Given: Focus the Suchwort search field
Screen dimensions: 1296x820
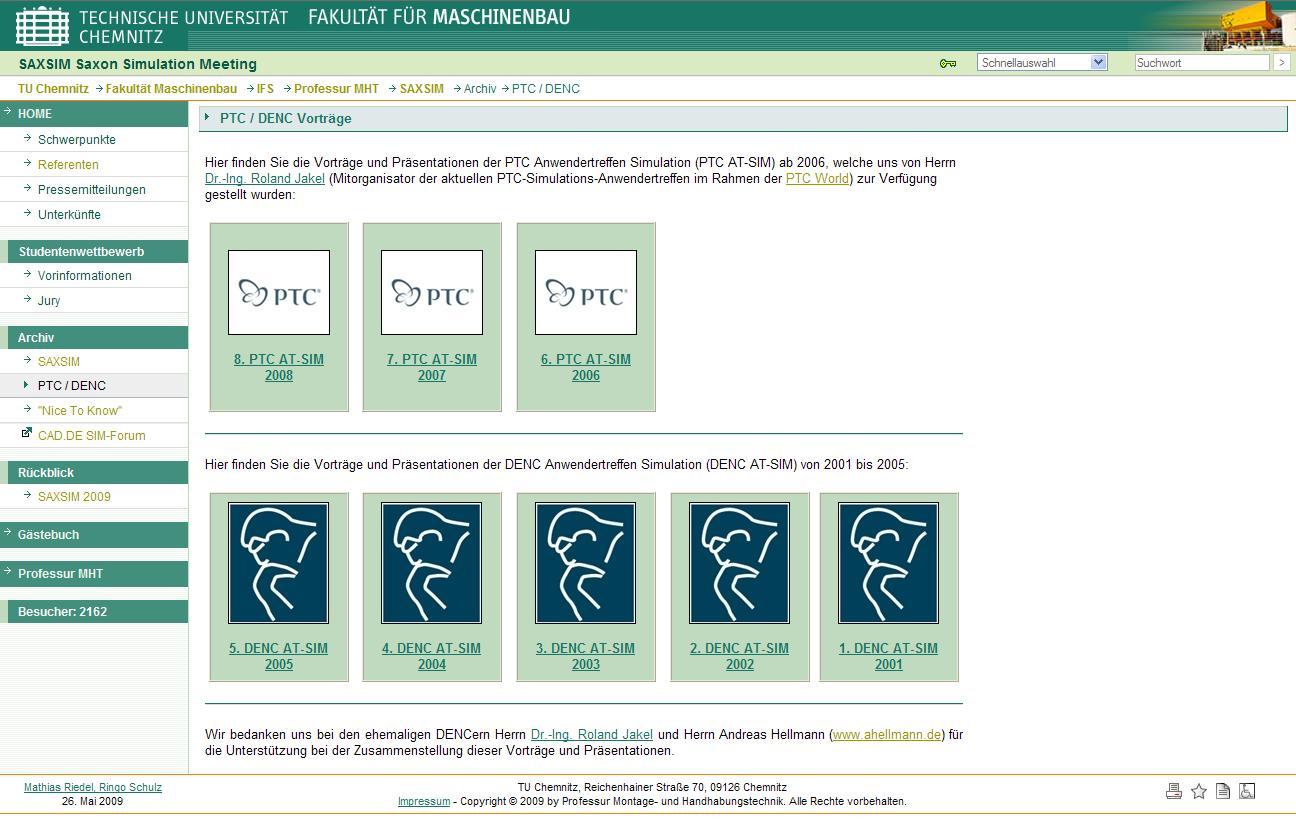Looking at the screenshot, I should pyautogui.click(x=1201, y=62).
